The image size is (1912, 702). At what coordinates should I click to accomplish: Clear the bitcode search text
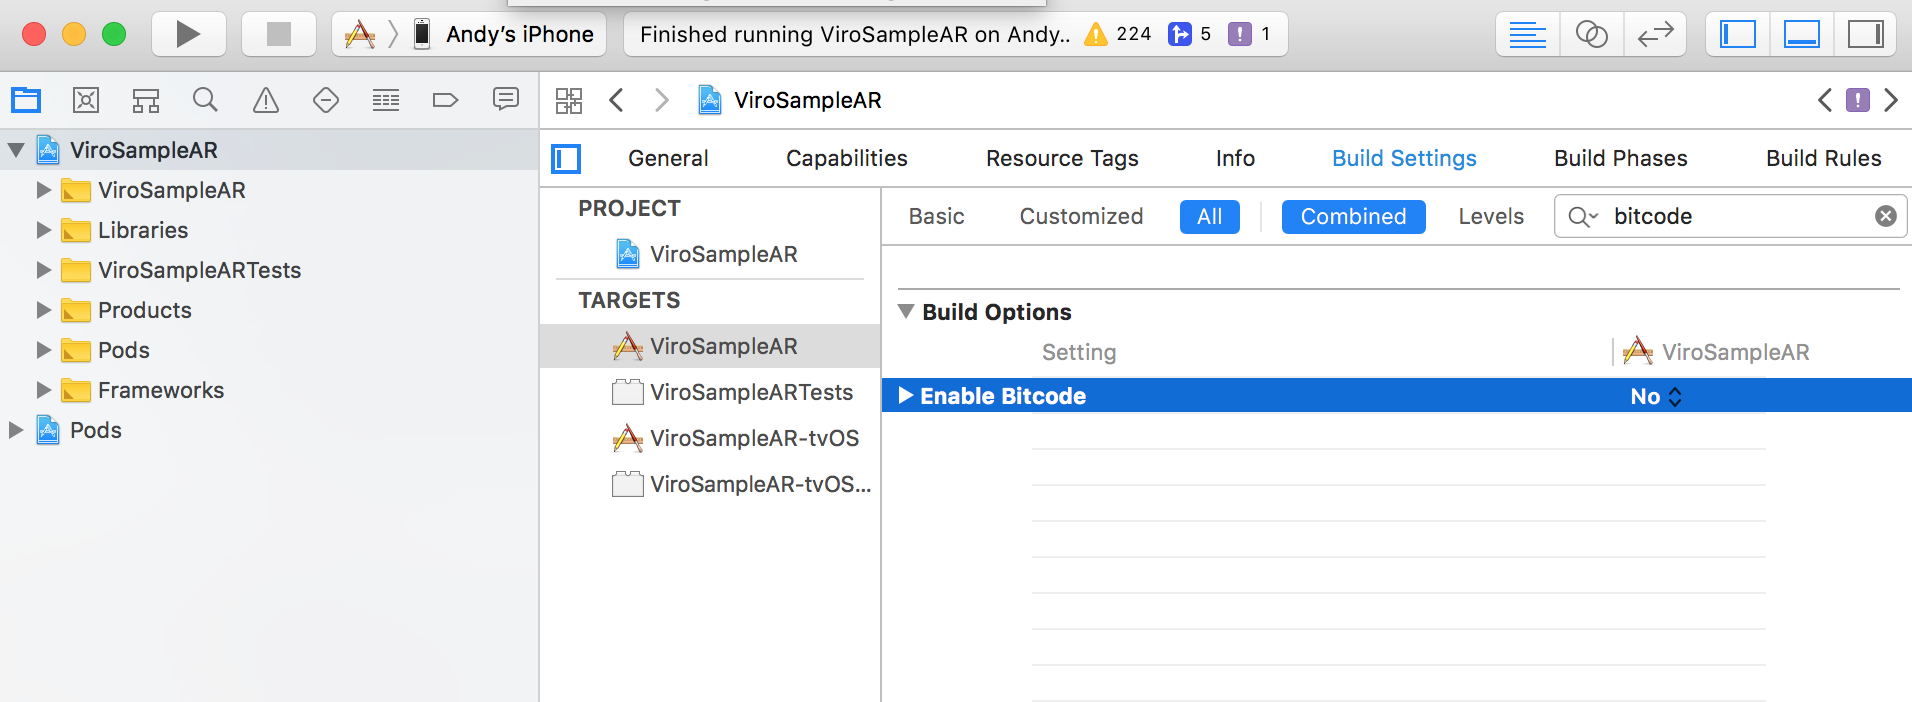[1885, 216]
